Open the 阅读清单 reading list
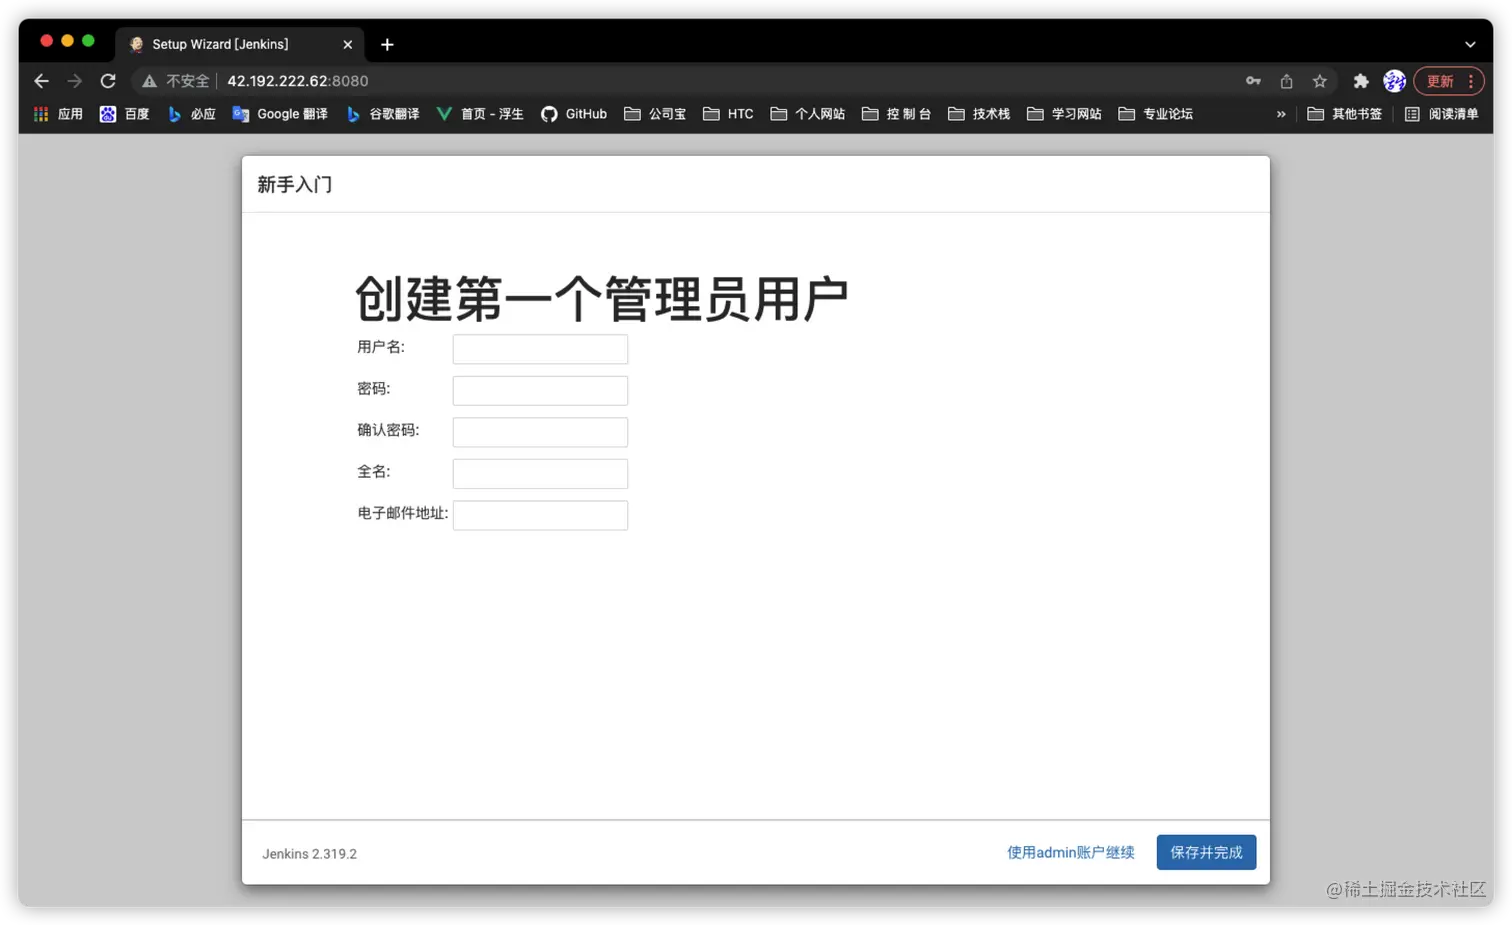 (1440, 113)
